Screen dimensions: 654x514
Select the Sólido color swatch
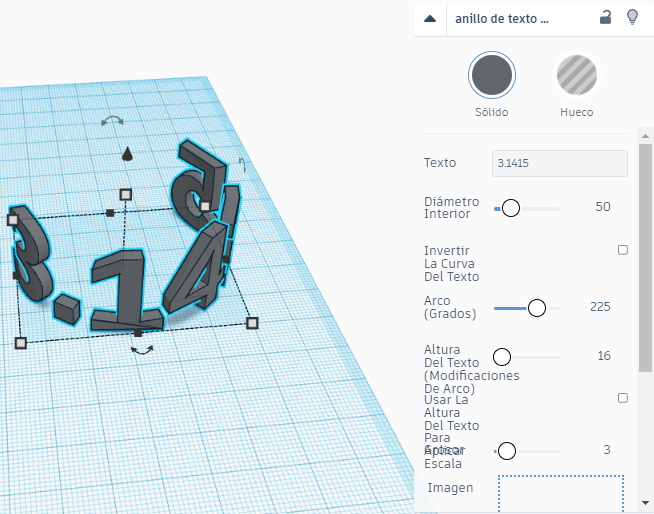click(x=492, y=75)
